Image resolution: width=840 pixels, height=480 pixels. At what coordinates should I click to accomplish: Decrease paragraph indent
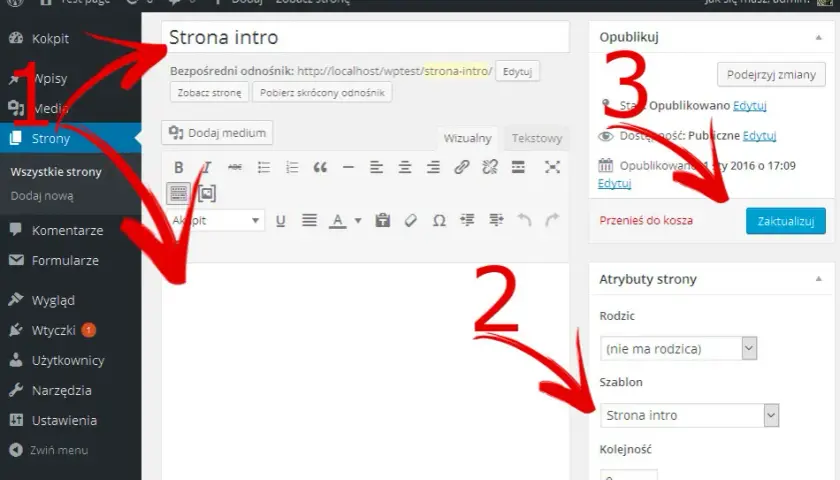coord(468,220)
